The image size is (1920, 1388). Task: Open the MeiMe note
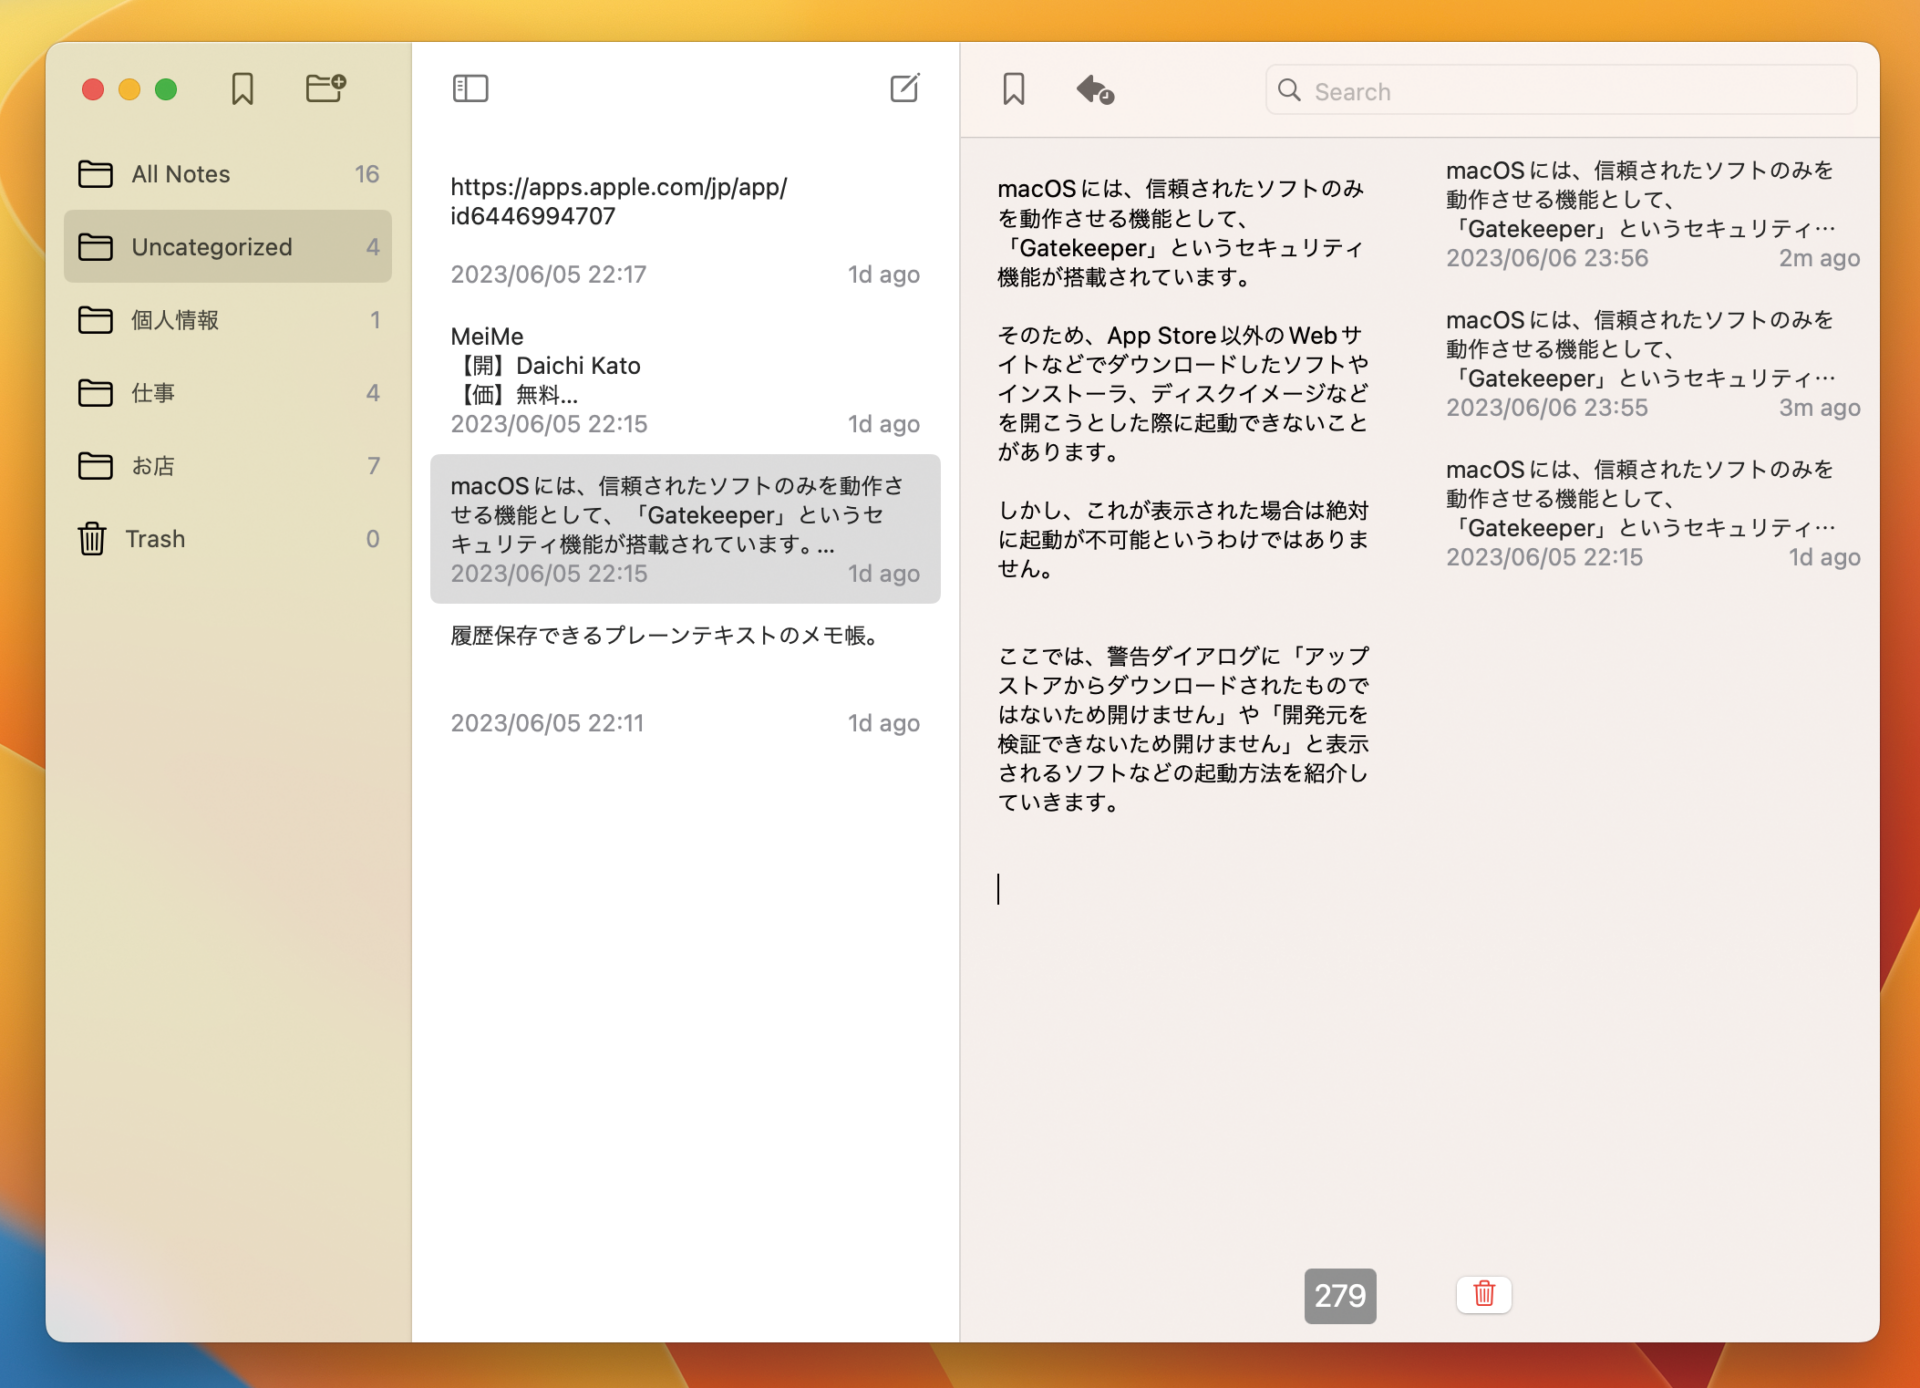tap(685, 380)
